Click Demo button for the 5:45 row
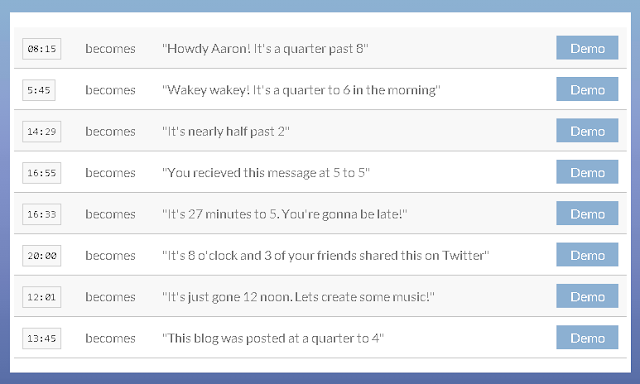 click(x=587, y=89)
